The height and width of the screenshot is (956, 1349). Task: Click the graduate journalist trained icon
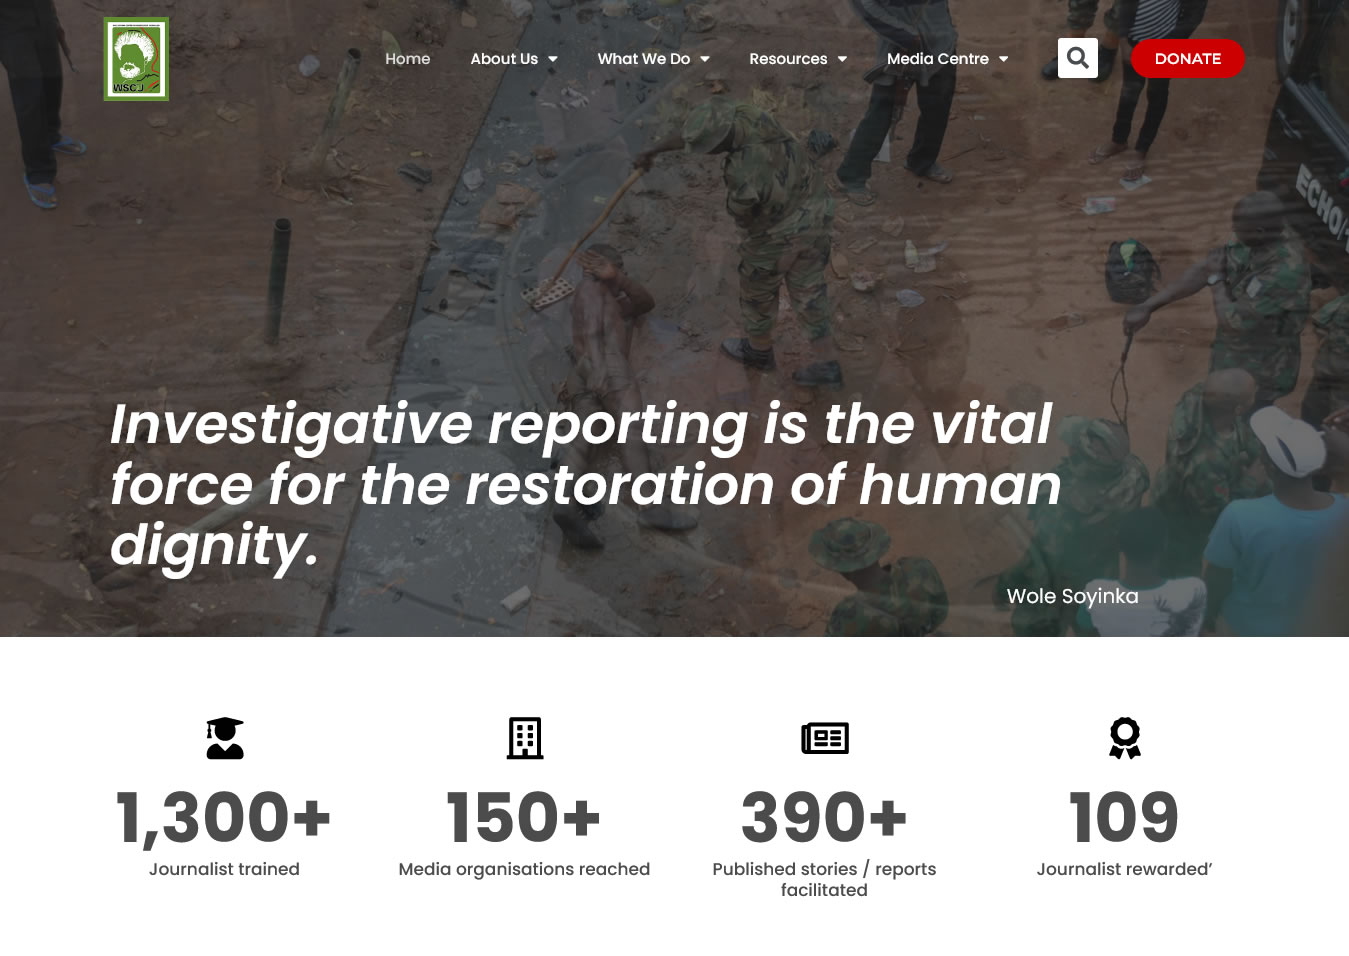point(225,738)
